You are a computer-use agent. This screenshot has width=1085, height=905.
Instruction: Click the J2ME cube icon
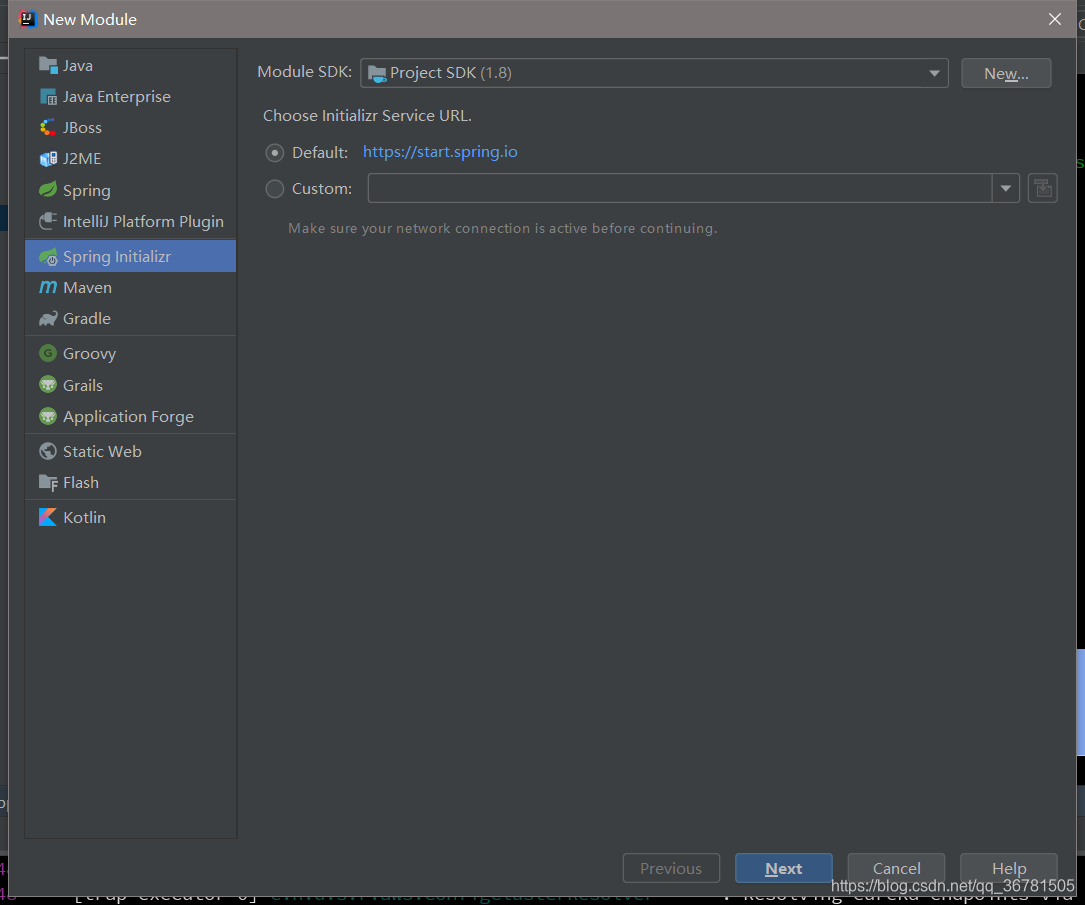point(48,158)
